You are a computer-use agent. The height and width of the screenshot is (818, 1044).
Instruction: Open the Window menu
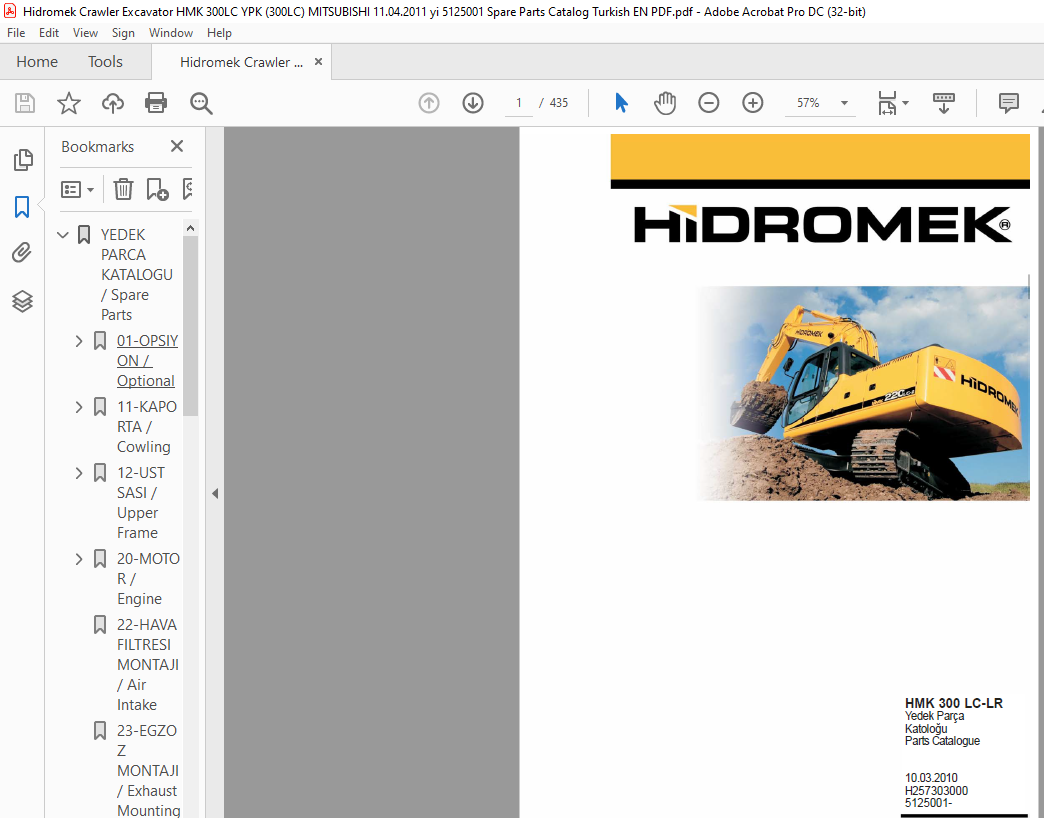[x=170, y=33]
